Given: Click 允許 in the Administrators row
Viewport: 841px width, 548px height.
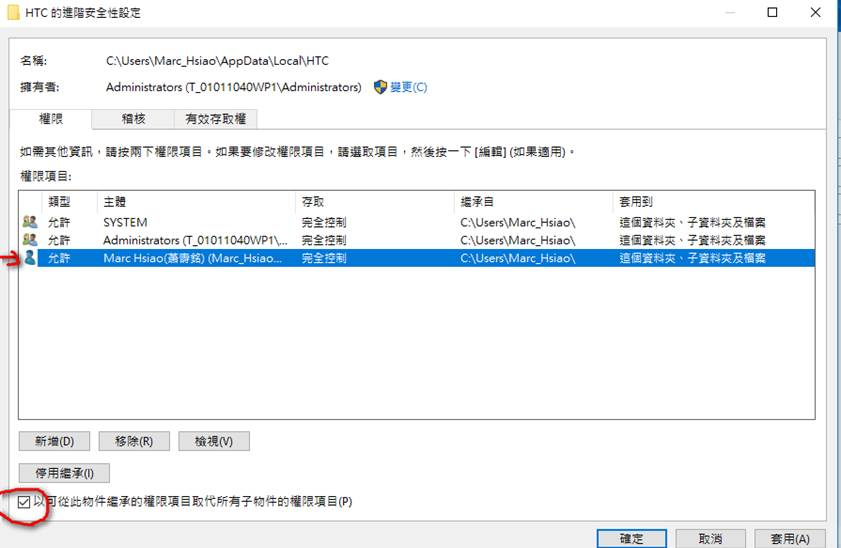Looking at the screenshot, I should (x=59, y=240).
